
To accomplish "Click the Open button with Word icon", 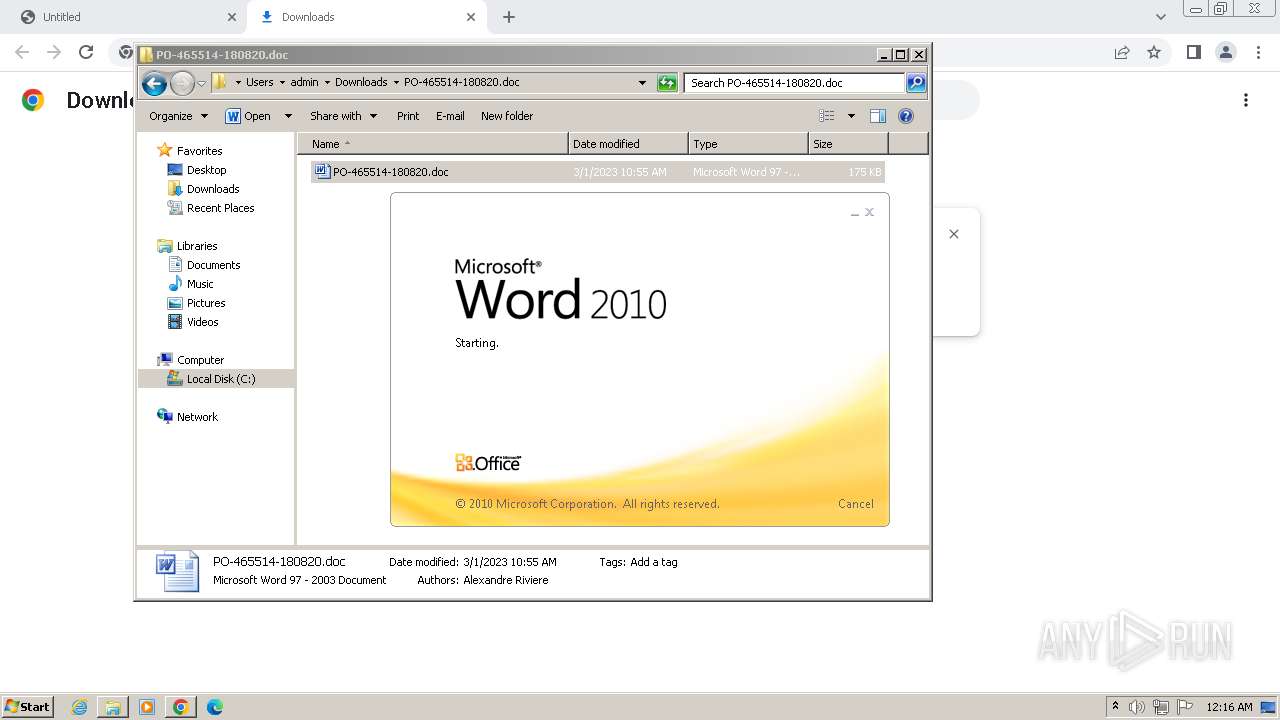I will click(x=249, y=116).
